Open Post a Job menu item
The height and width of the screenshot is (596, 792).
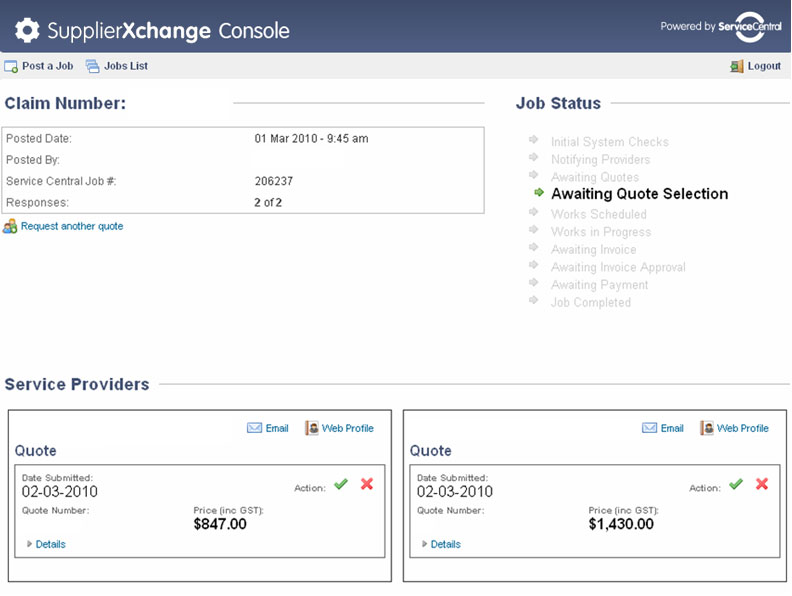pos(47,66)
